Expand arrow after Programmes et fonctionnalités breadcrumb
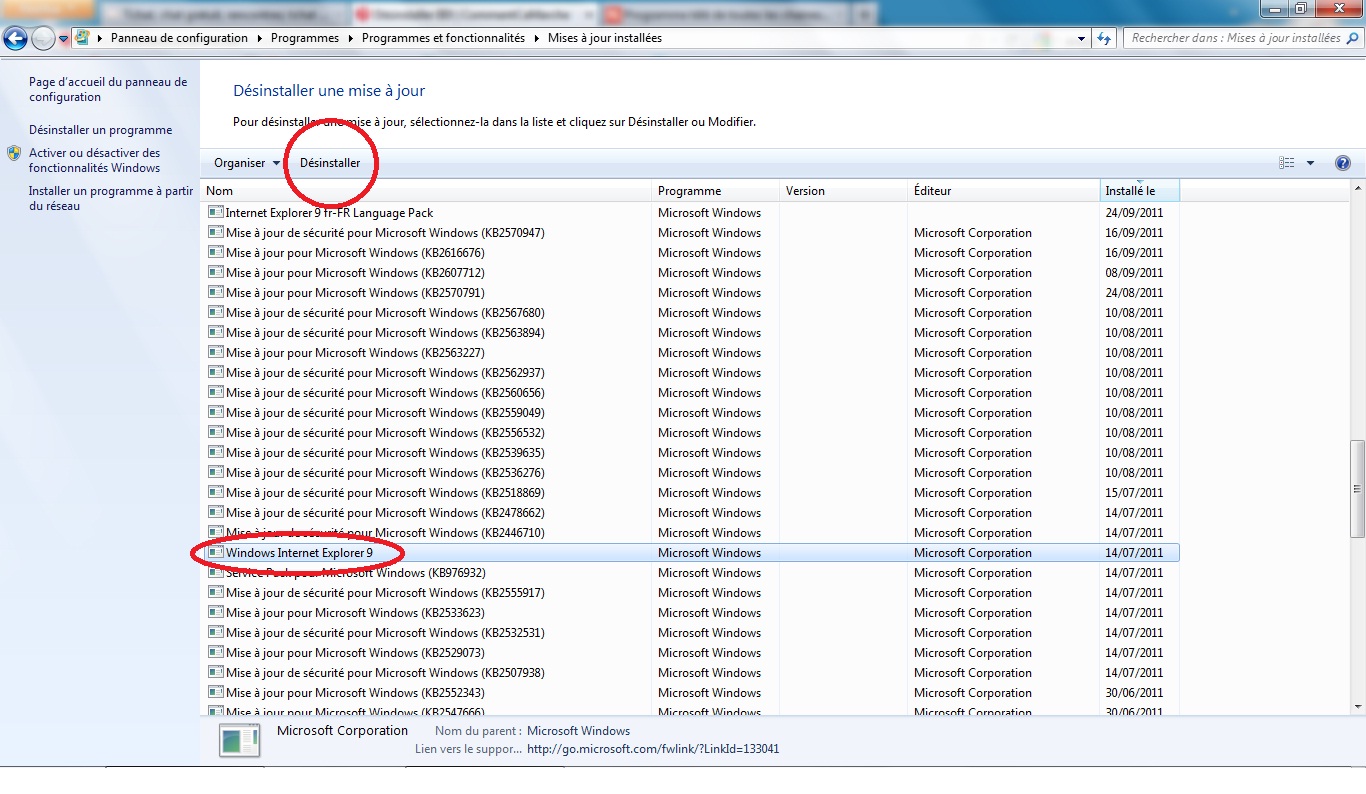Image resolution: width=1366 pixels, height=794 pixels. click(536, 38)
